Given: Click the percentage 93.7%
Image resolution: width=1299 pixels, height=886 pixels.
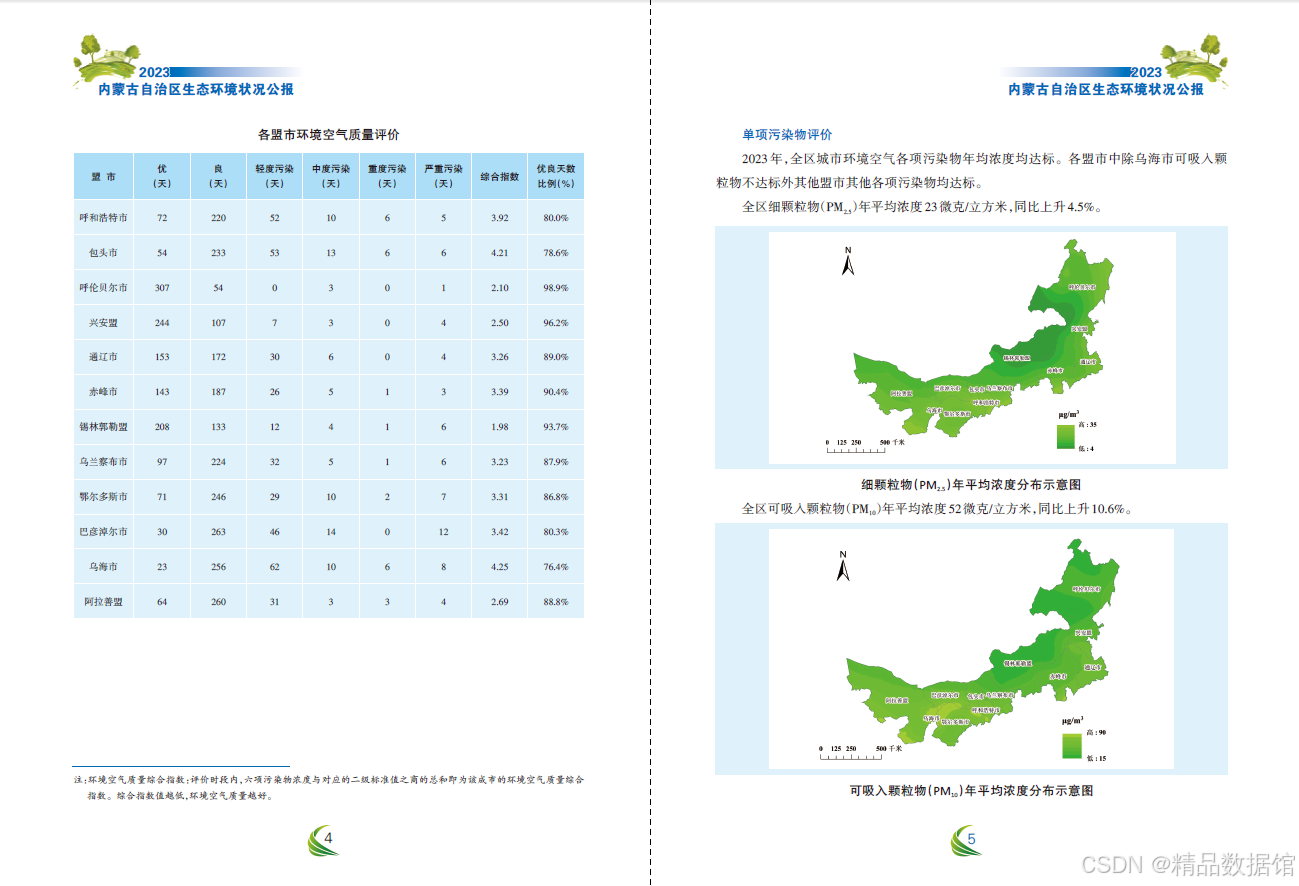Looking at the screenshot, I should [556, 427].
